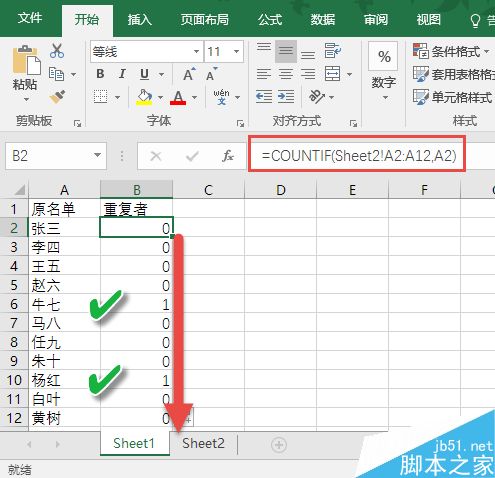Click the confirm checkmark in formula bar
This screenshot has height=478, width=495.
(192, 156)
